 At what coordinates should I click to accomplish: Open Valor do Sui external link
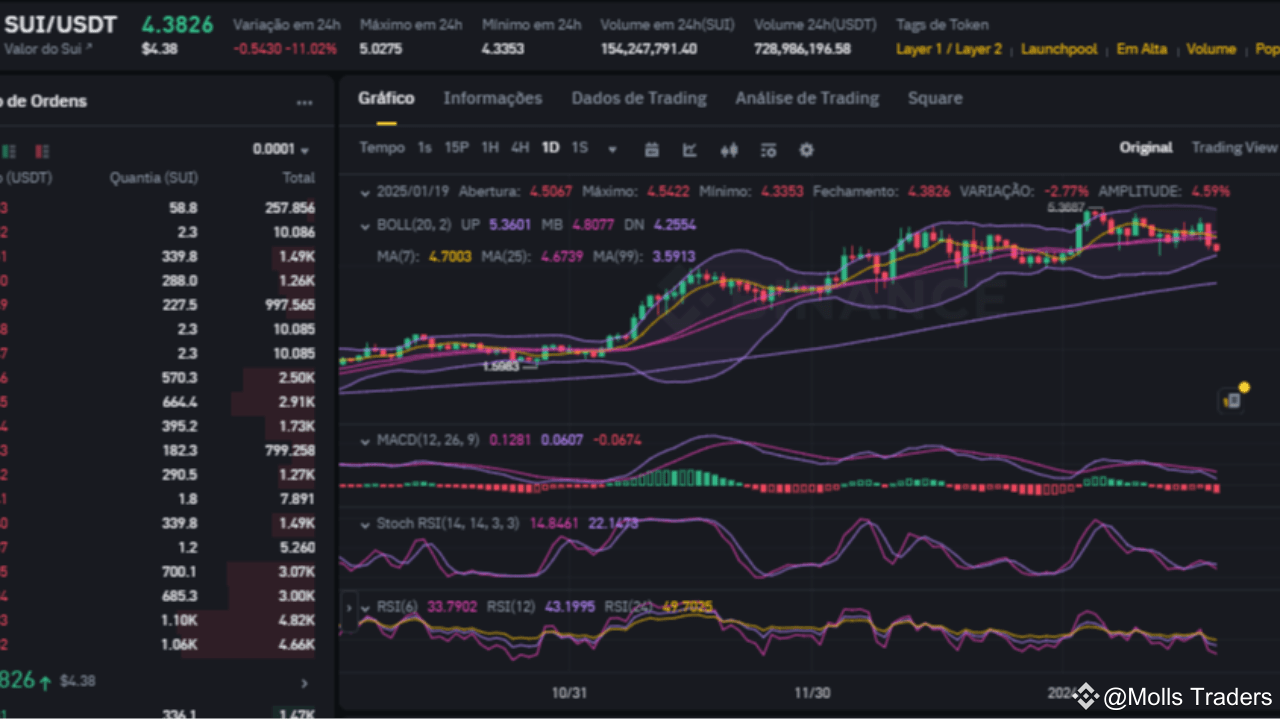point(47,48)
